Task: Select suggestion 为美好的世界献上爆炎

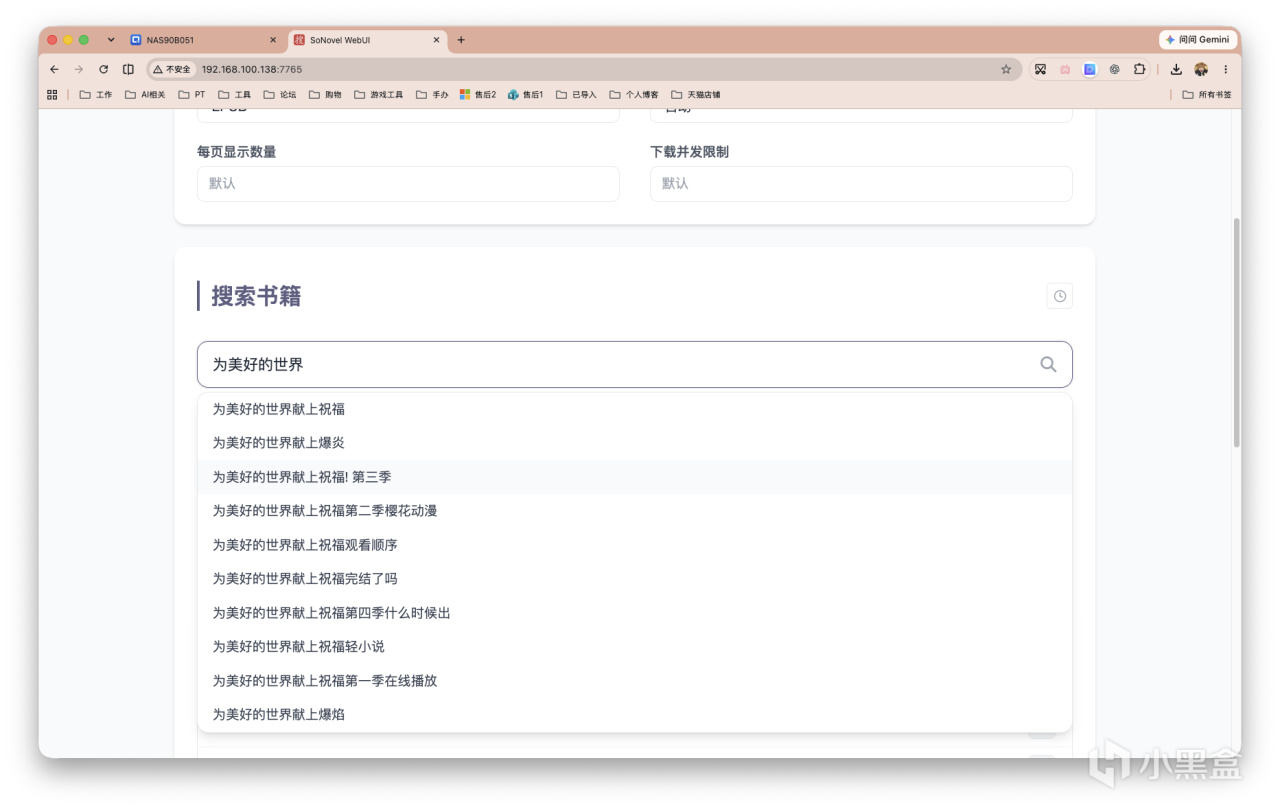Action: pos(634,443)
